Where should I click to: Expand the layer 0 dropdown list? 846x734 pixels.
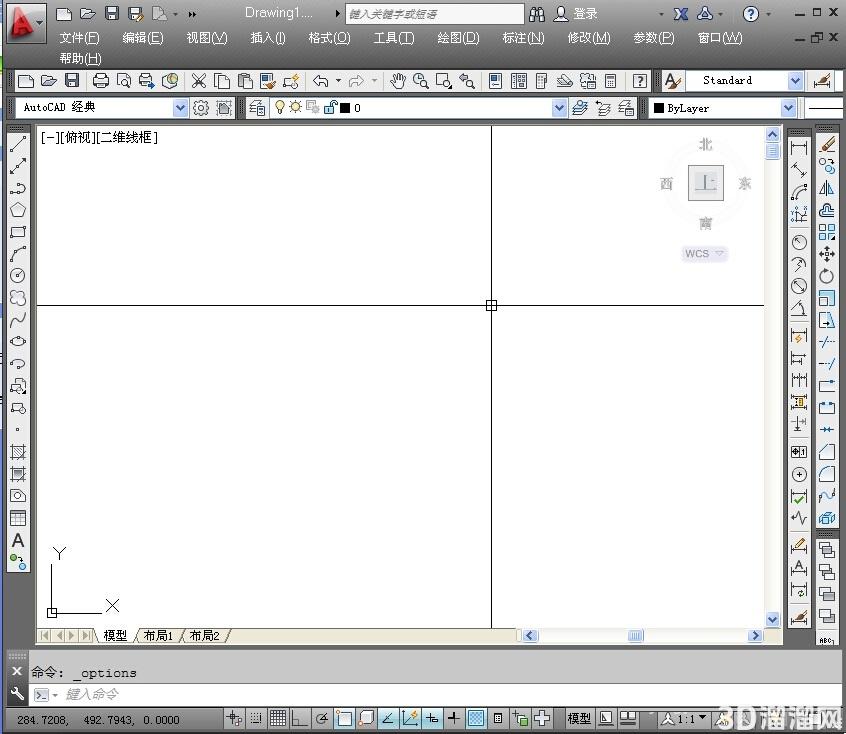560,108
